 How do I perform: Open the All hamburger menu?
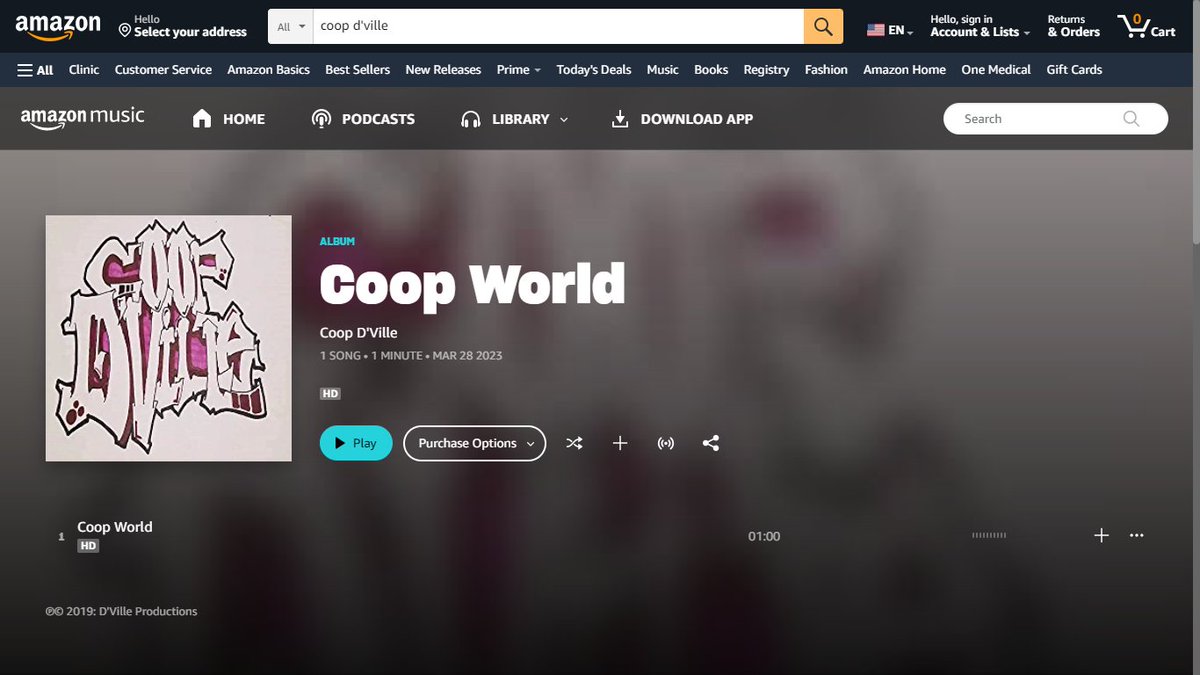[x=35, y=70]
